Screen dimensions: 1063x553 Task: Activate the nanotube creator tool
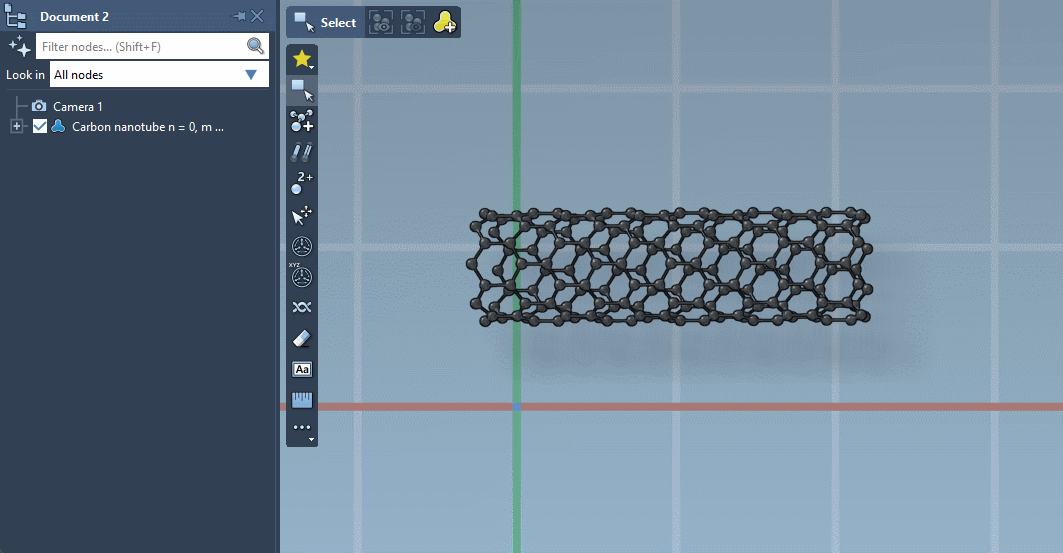pos(302,153)
